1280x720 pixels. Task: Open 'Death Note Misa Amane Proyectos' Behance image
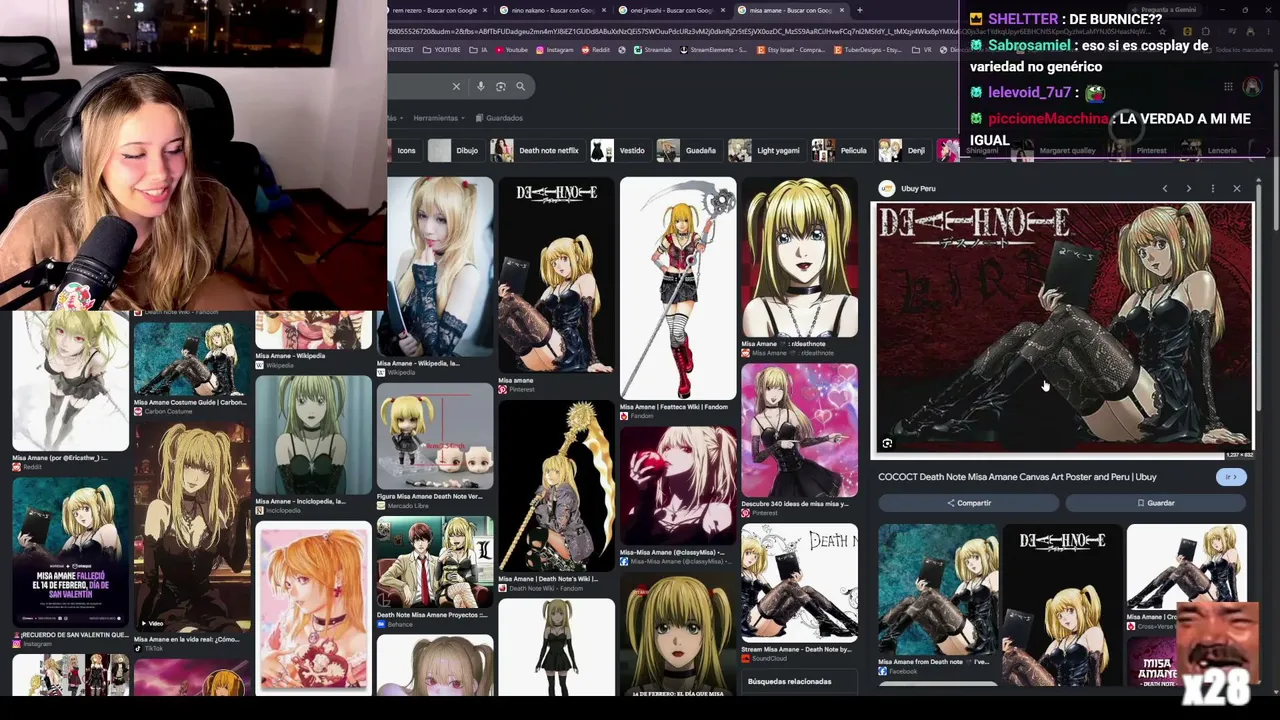(x=435, y=563)
